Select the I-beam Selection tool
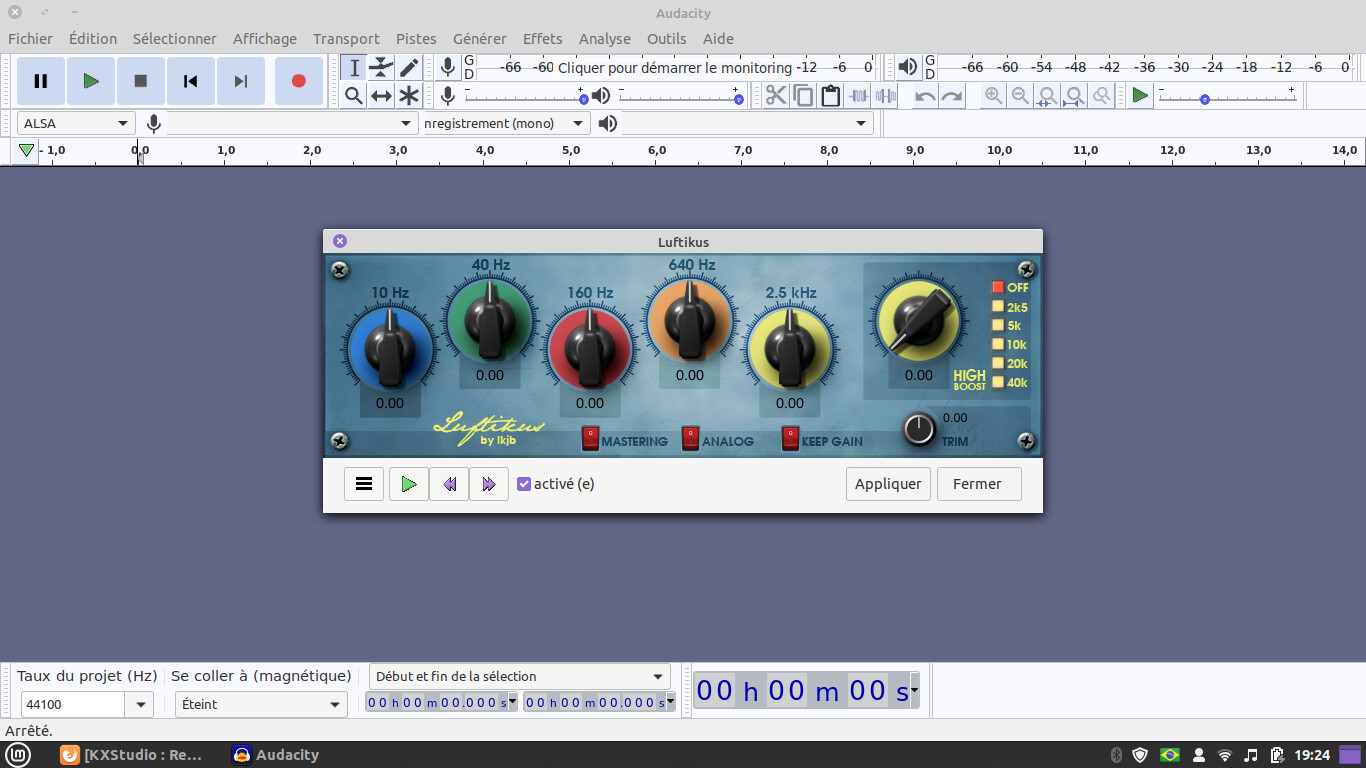Image resolution: width=1366 pixels, height=768 pixels. pos(354,67)
